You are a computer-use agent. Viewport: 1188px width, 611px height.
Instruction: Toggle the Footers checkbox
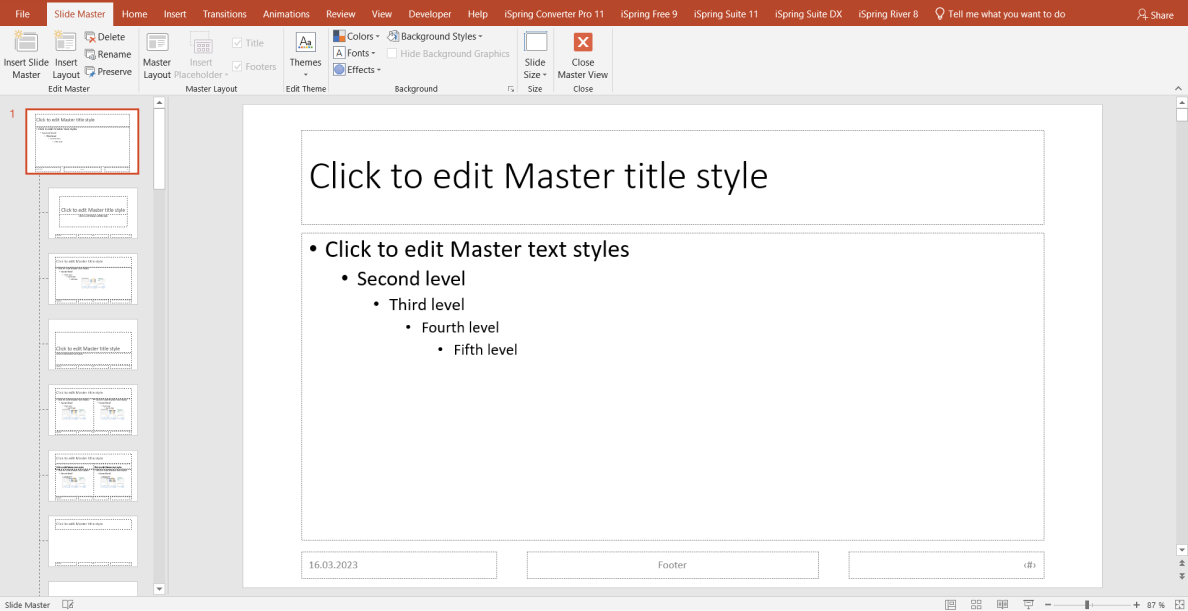tap(238, 65)
